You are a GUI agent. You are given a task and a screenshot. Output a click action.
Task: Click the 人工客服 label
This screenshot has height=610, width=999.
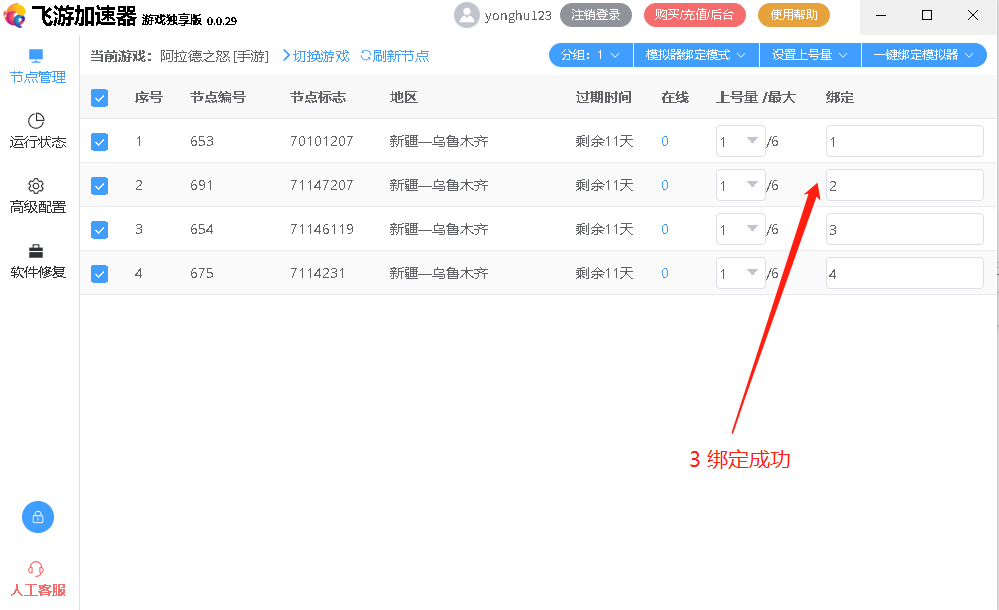[x=38, y=590]
